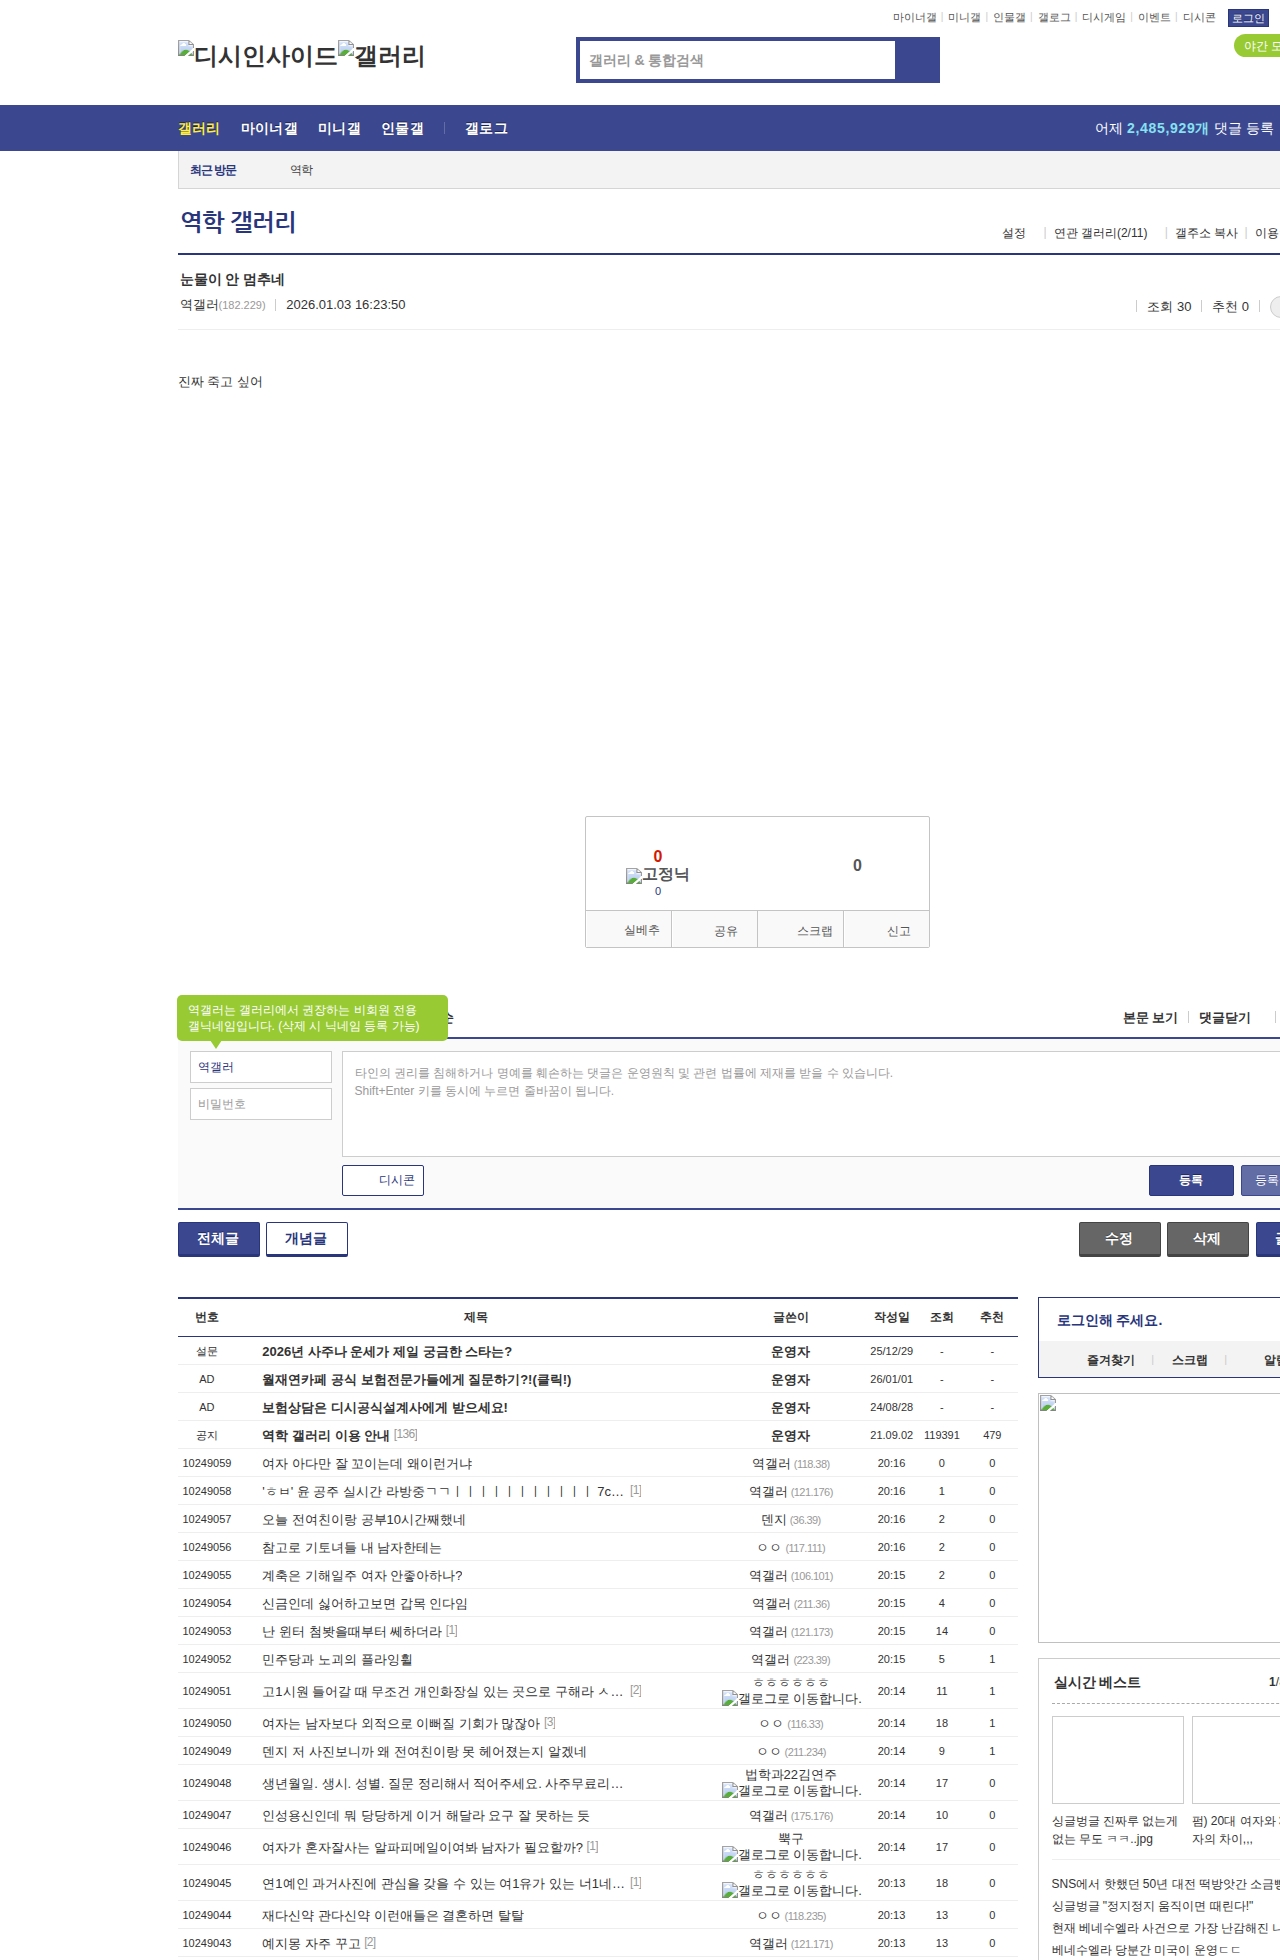
Task: Click 로그인해 주세요. in the sidebar
Action: pos(1110,1321)
